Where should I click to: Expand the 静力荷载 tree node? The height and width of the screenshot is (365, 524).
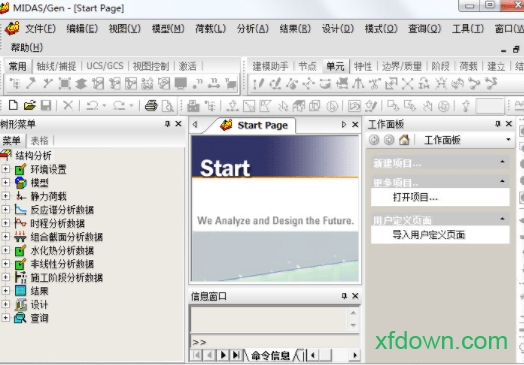(5, 196)
